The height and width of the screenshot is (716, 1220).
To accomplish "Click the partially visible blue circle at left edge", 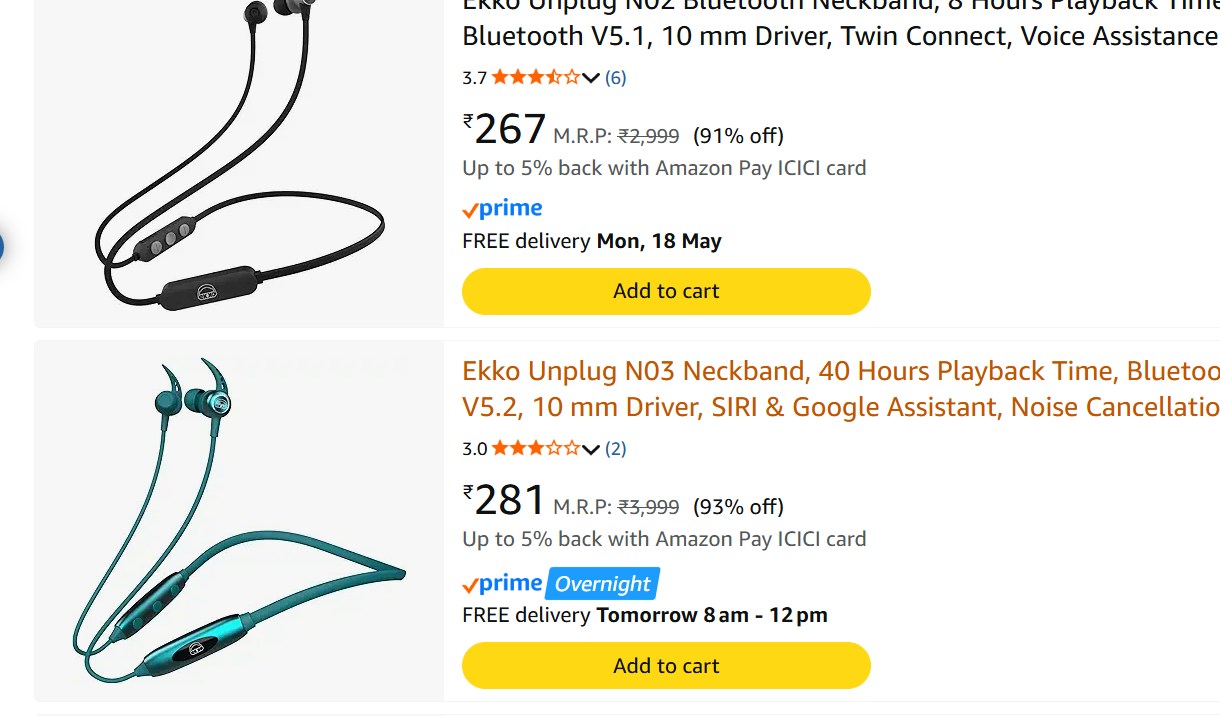I will click(x=1, y=246).
